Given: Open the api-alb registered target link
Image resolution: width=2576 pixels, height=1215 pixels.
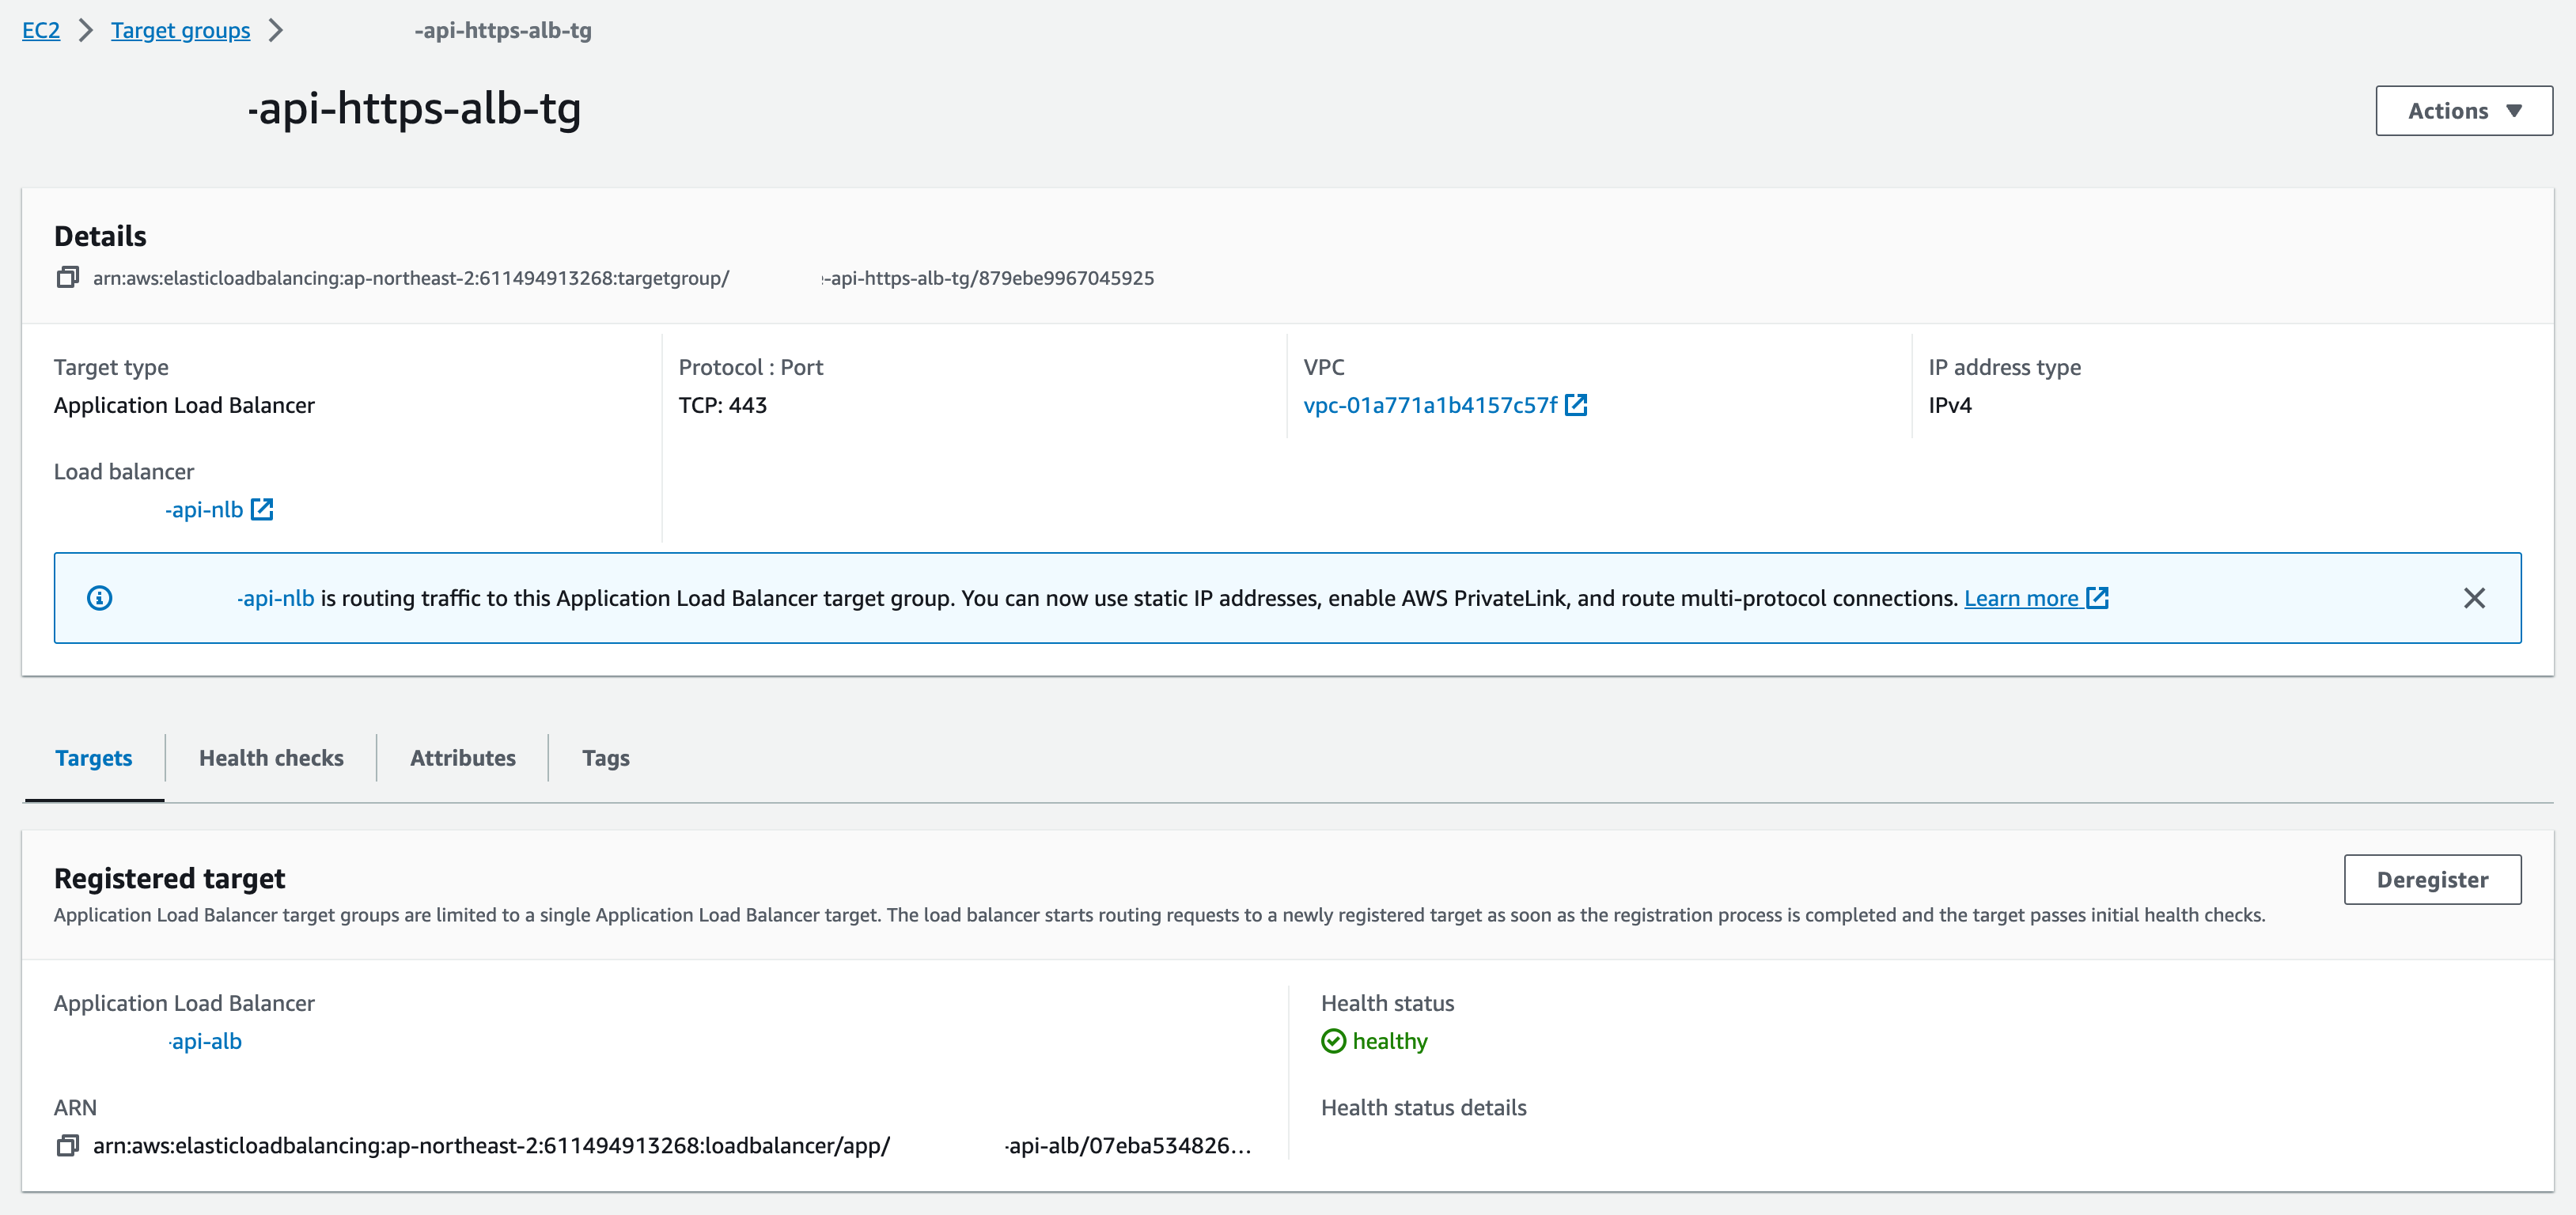Looking at the screenshot, I should point(205,1041).
